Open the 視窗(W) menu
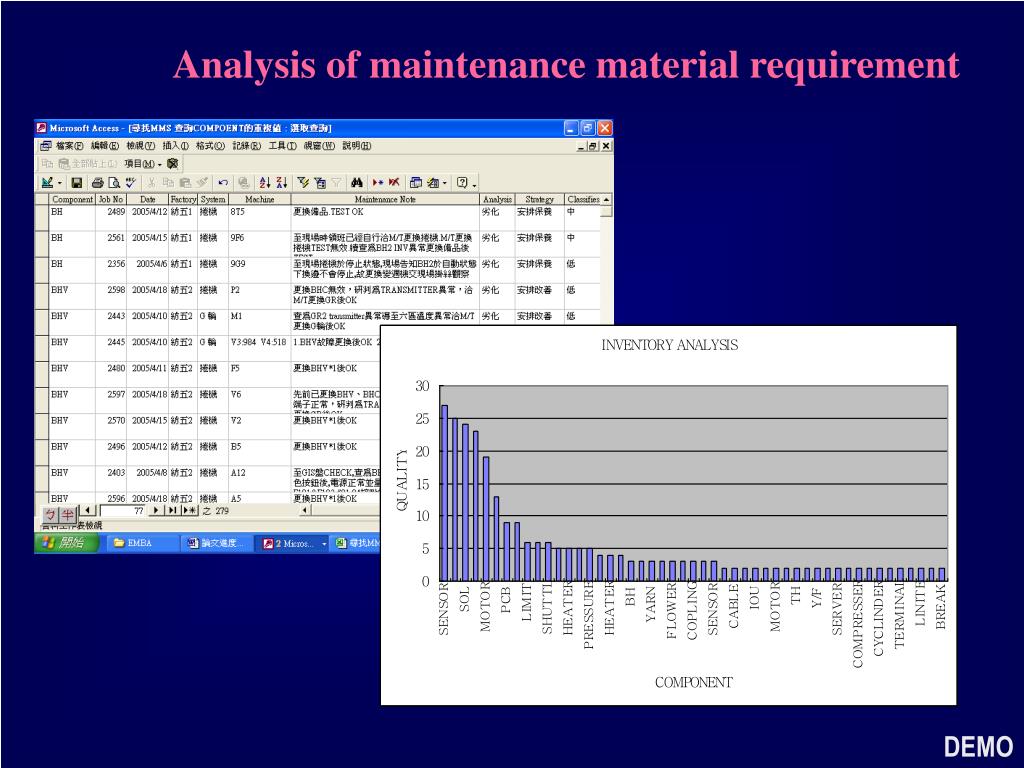Viewport: 1024px width, 768px height. (319, 146)
